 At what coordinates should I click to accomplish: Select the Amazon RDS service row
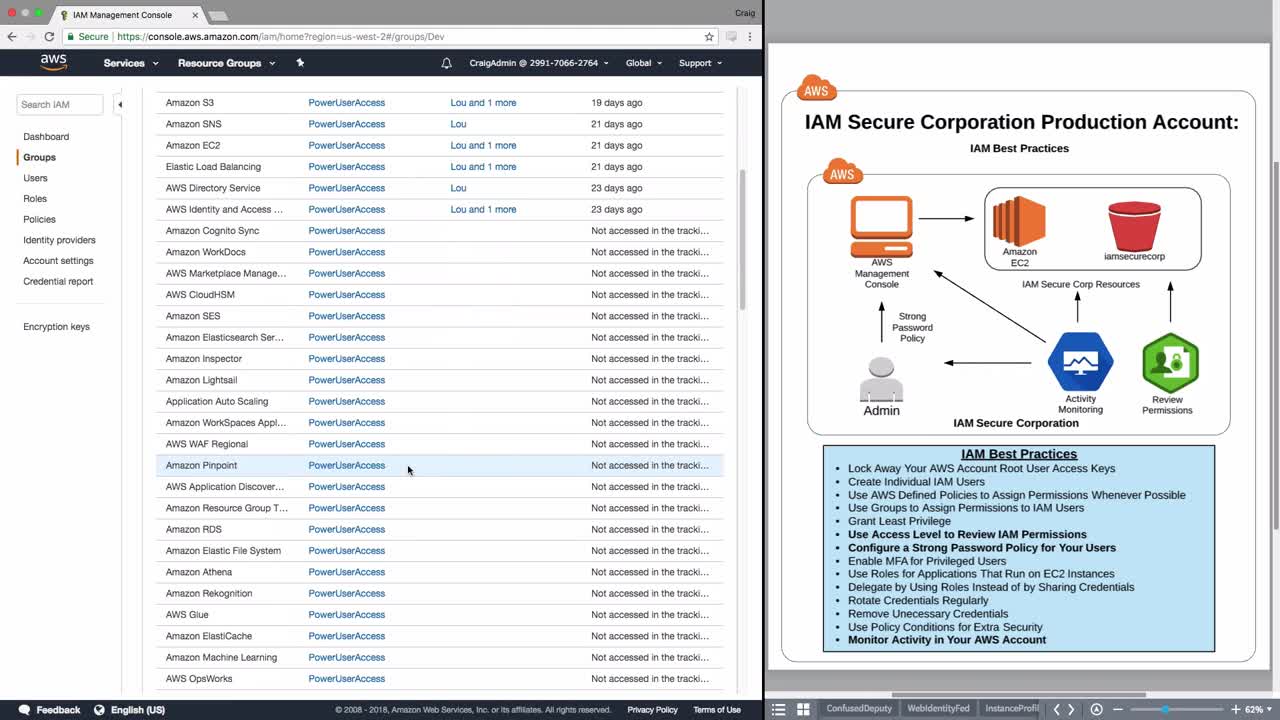point(439,529)
